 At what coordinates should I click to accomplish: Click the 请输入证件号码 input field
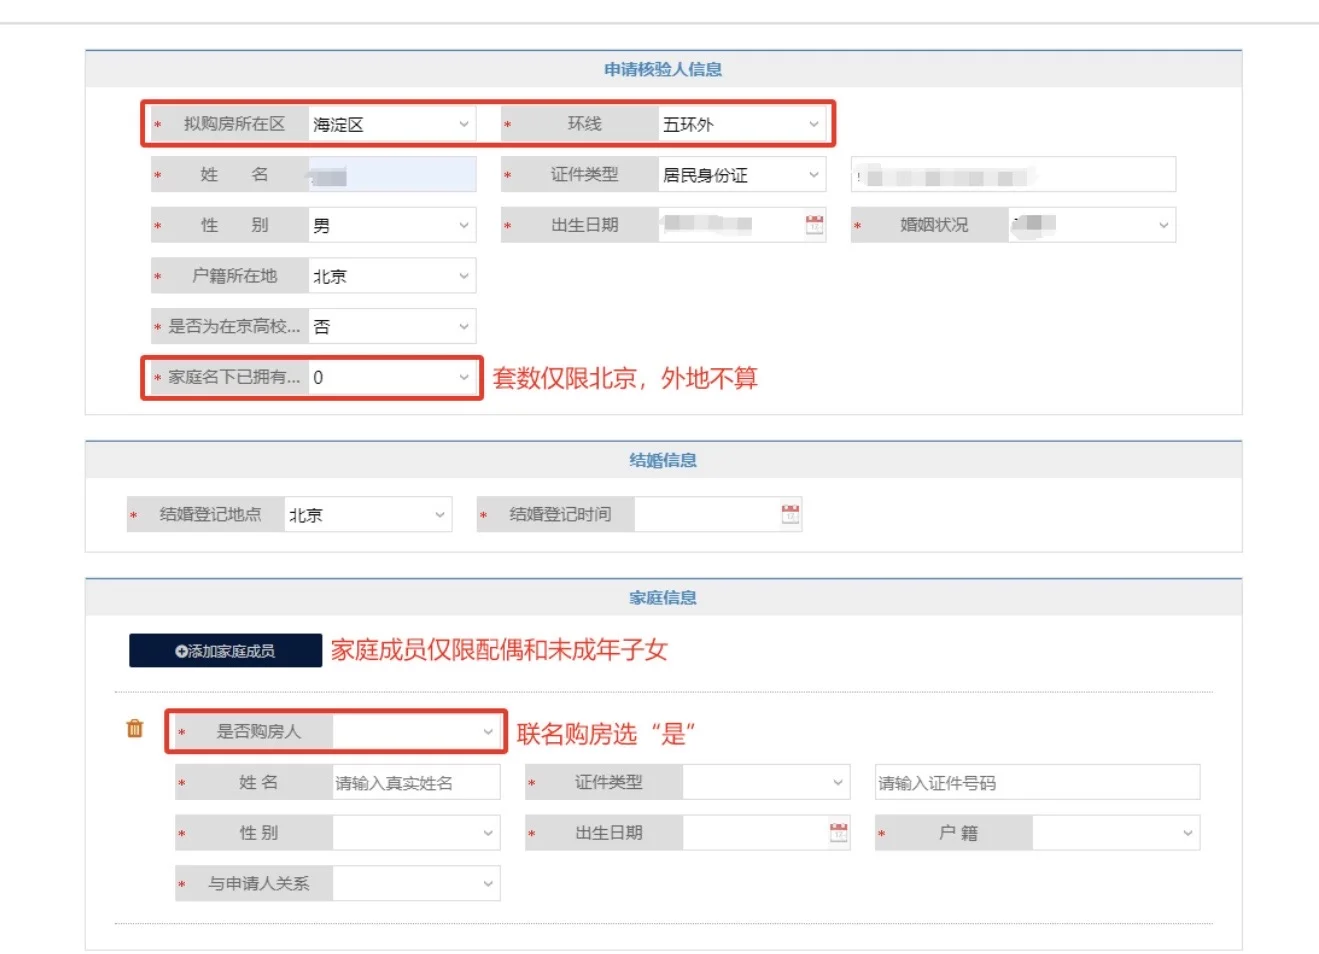click(1037, 782)
